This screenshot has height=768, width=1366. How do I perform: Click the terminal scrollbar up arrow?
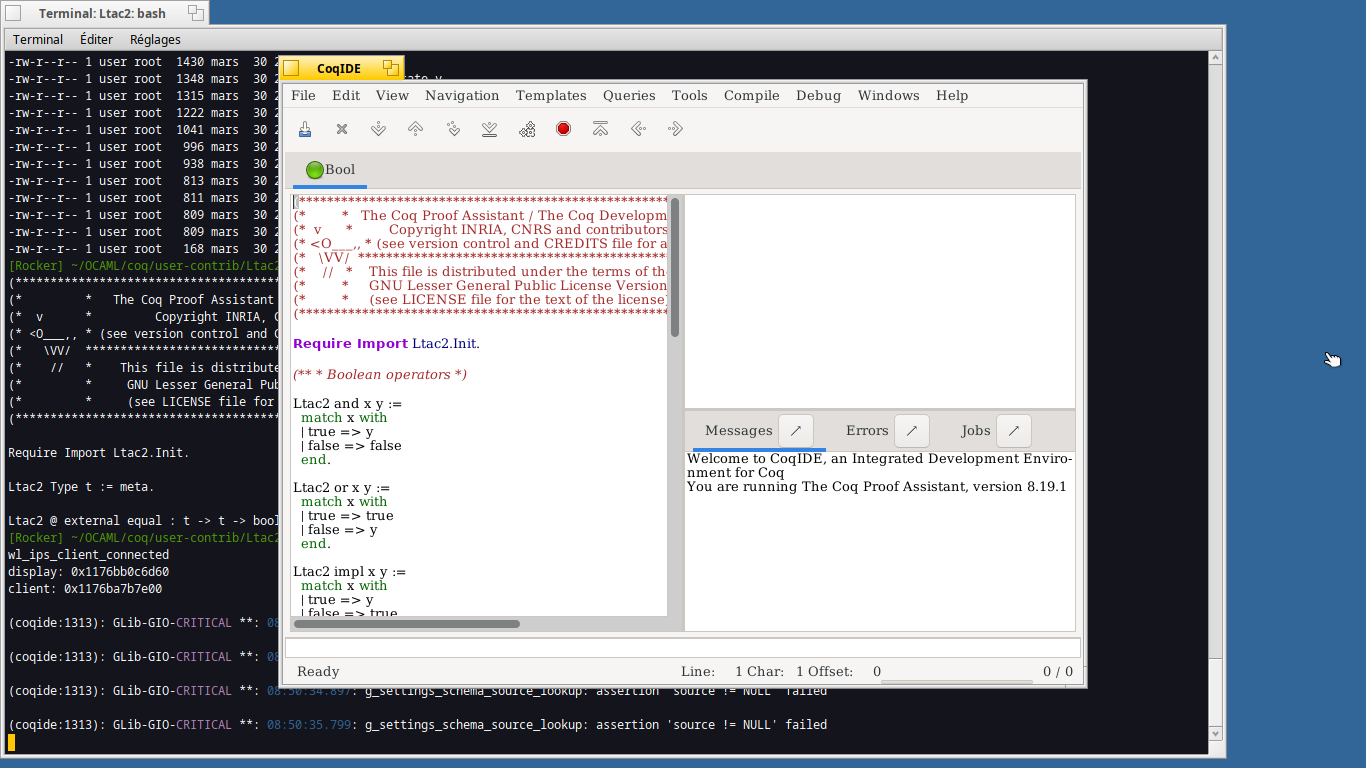click(1216, 59)
